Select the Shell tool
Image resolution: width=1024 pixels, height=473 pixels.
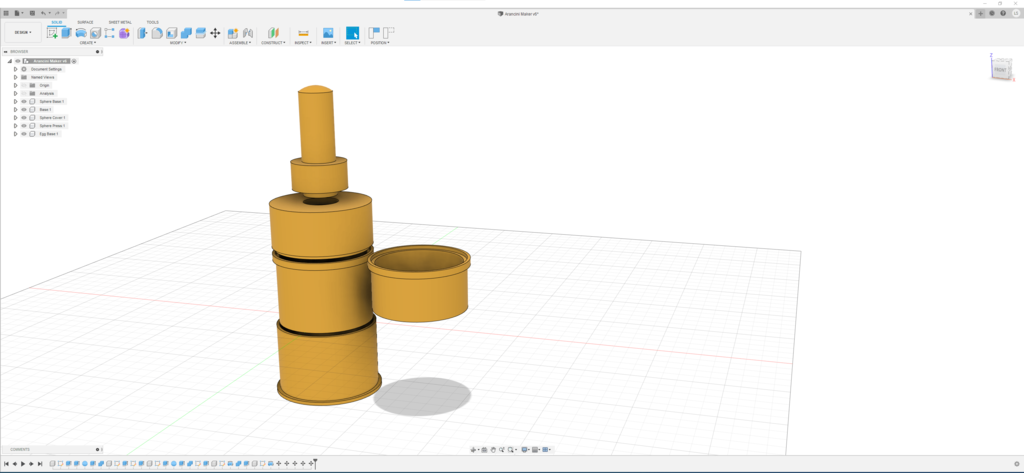[172, 33]
